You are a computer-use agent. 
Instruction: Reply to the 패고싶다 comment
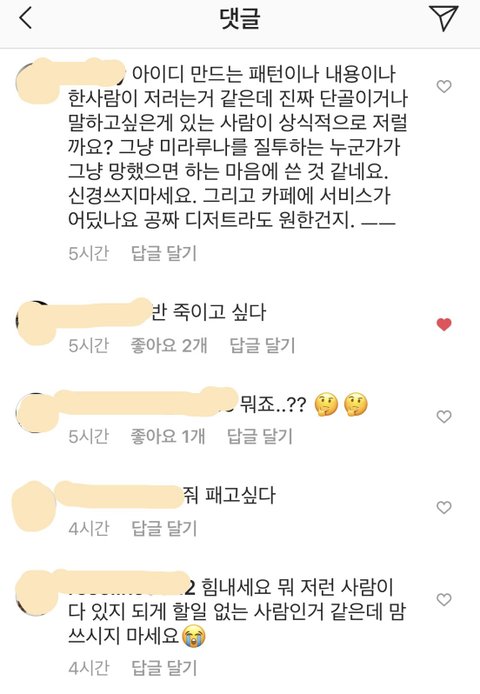coord(164,528)
